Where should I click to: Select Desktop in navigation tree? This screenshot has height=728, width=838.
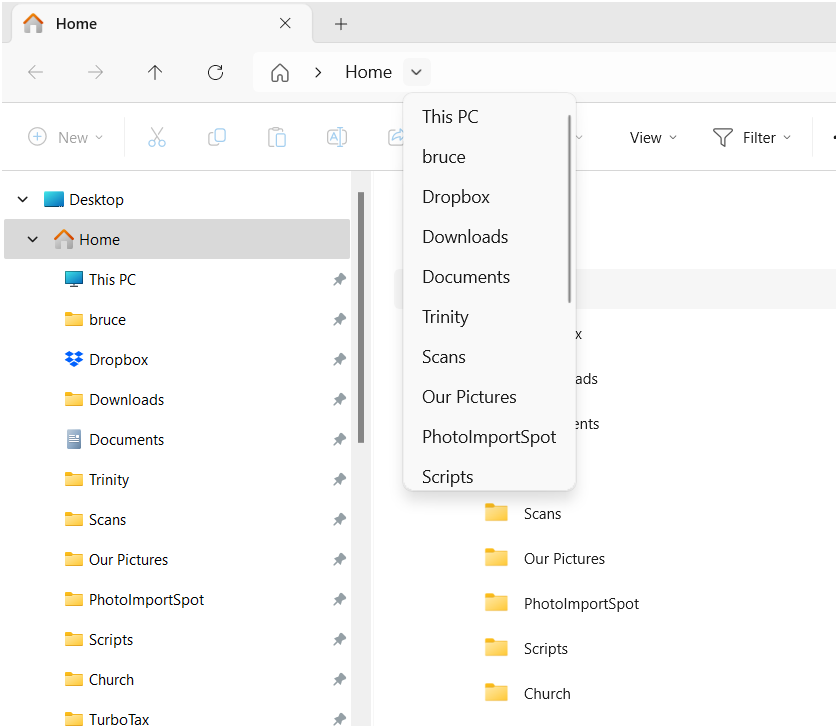[97, 199]
